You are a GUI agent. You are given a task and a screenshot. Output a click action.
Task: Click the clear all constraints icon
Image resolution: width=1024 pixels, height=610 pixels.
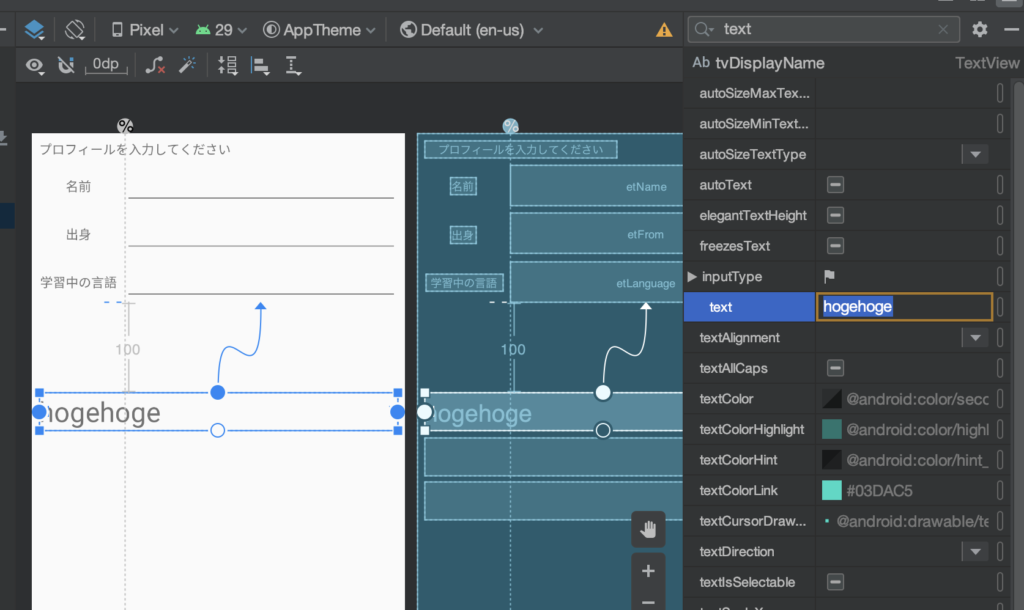155,65
